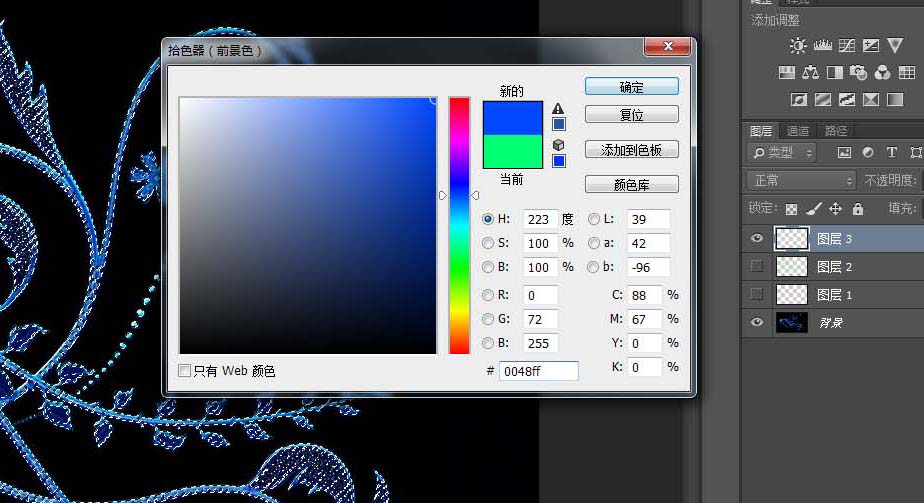Hide the 背景 layer eye icon
The height and width of the screenshot is (503, 924).
coord(757,322)
